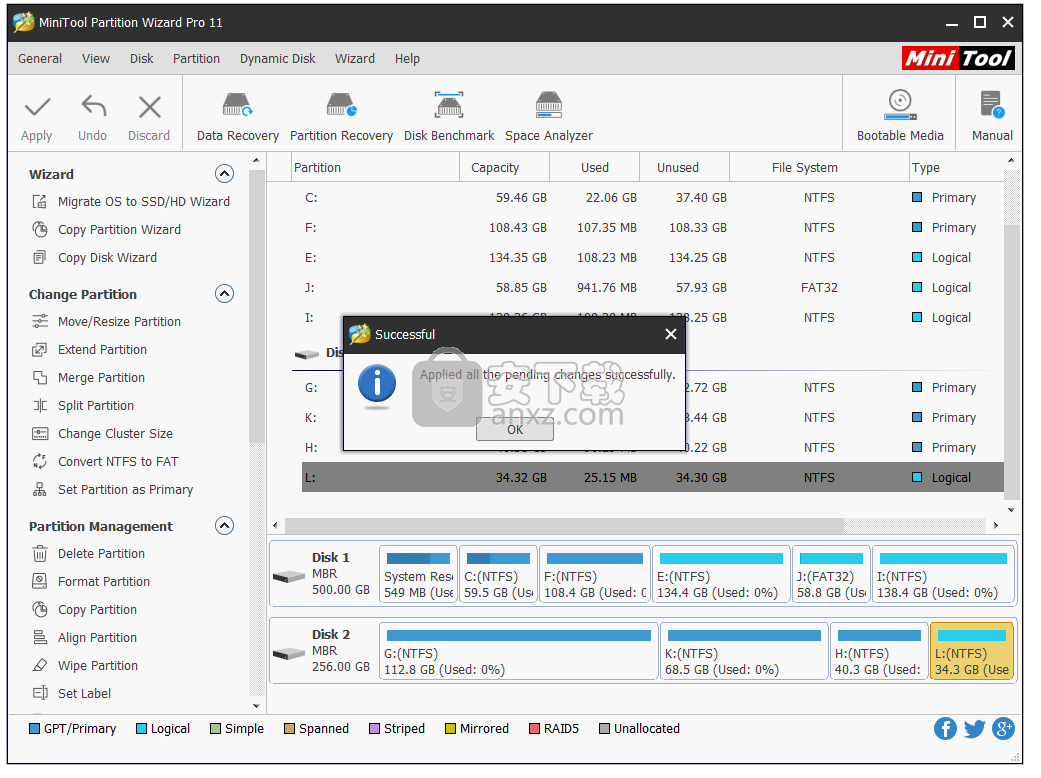1041x778 pixels.
Task: Select the G: partition row
Action: pyautogui.click(x=652, y=388)
